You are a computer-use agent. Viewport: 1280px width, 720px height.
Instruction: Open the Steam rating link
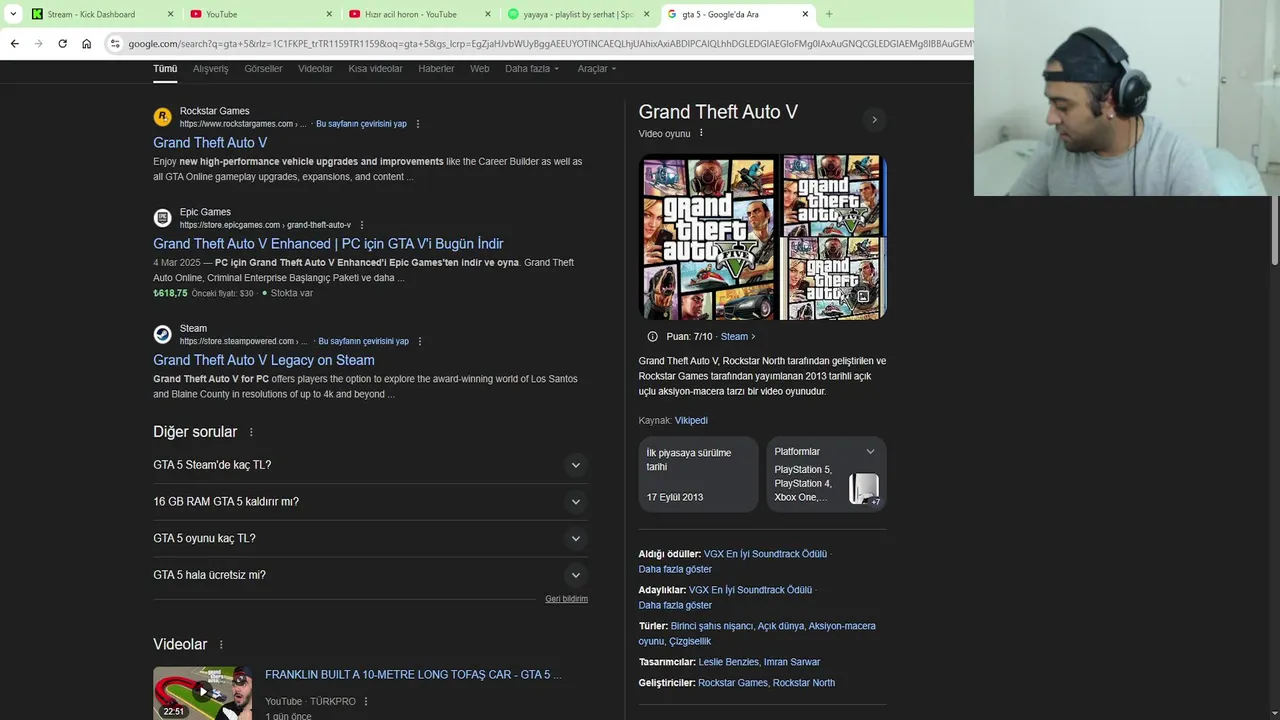pos(738,337)
